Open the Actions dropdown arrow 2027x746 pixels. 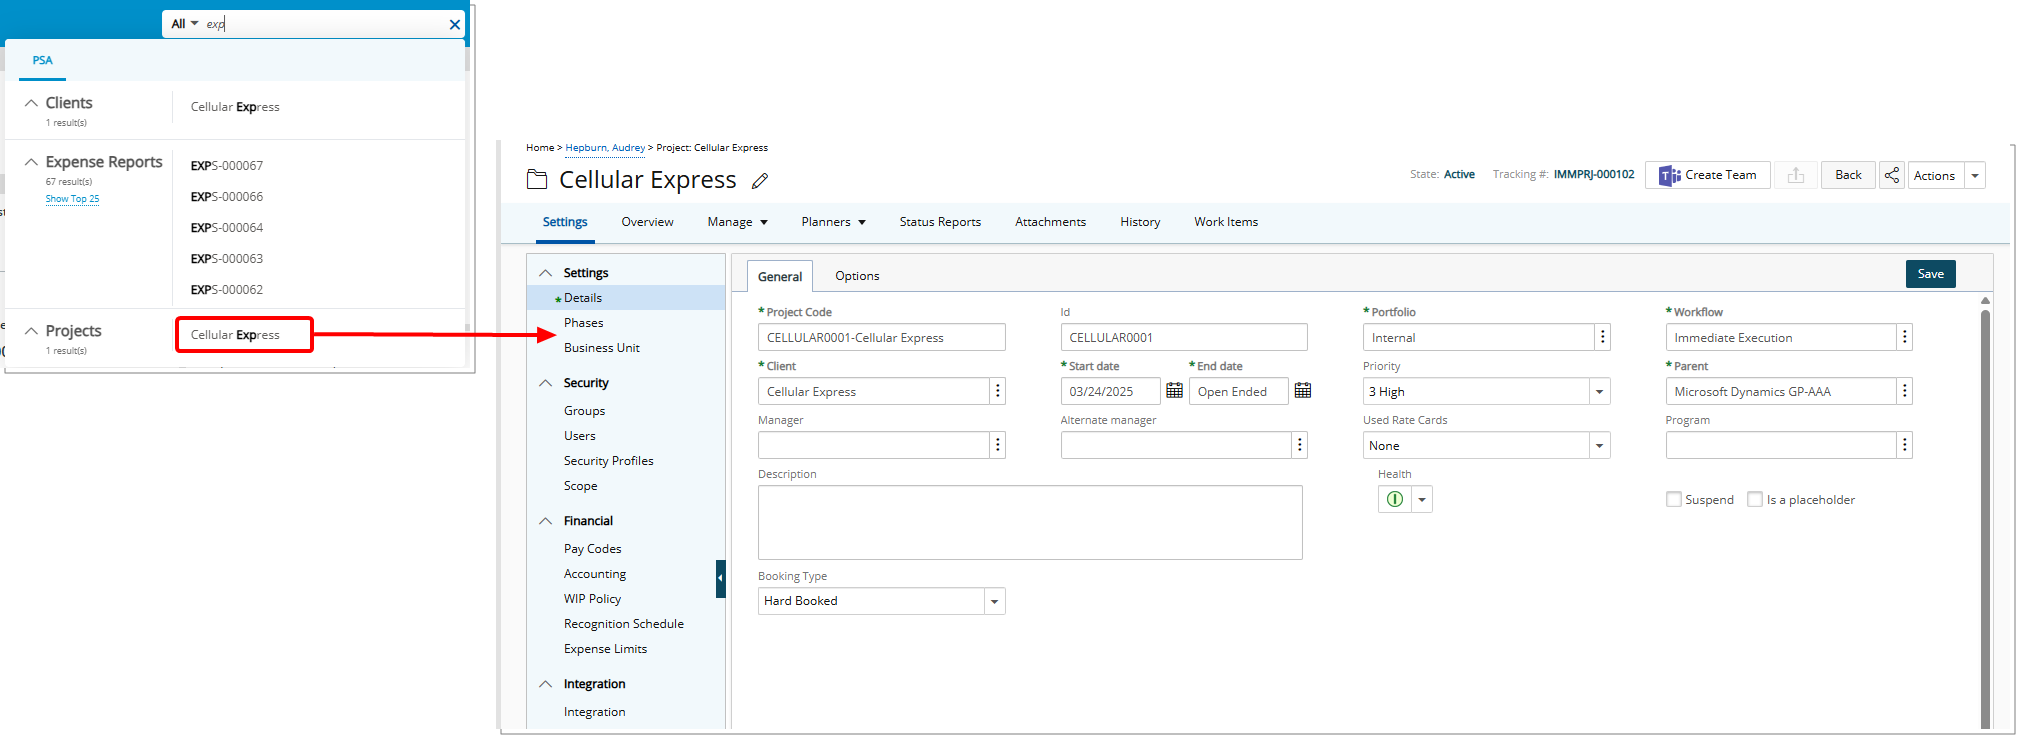pos(1975,176)
